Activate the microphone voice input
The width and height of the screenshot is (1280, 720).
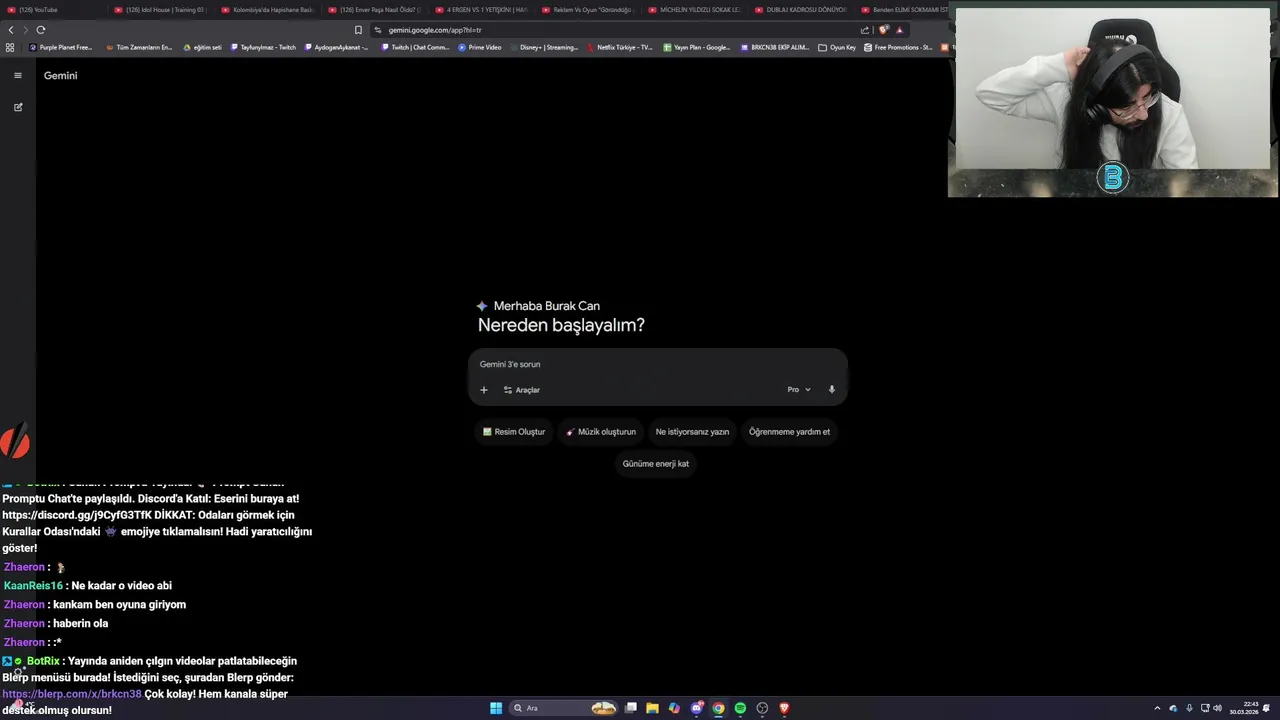click(x=831, y=390)
